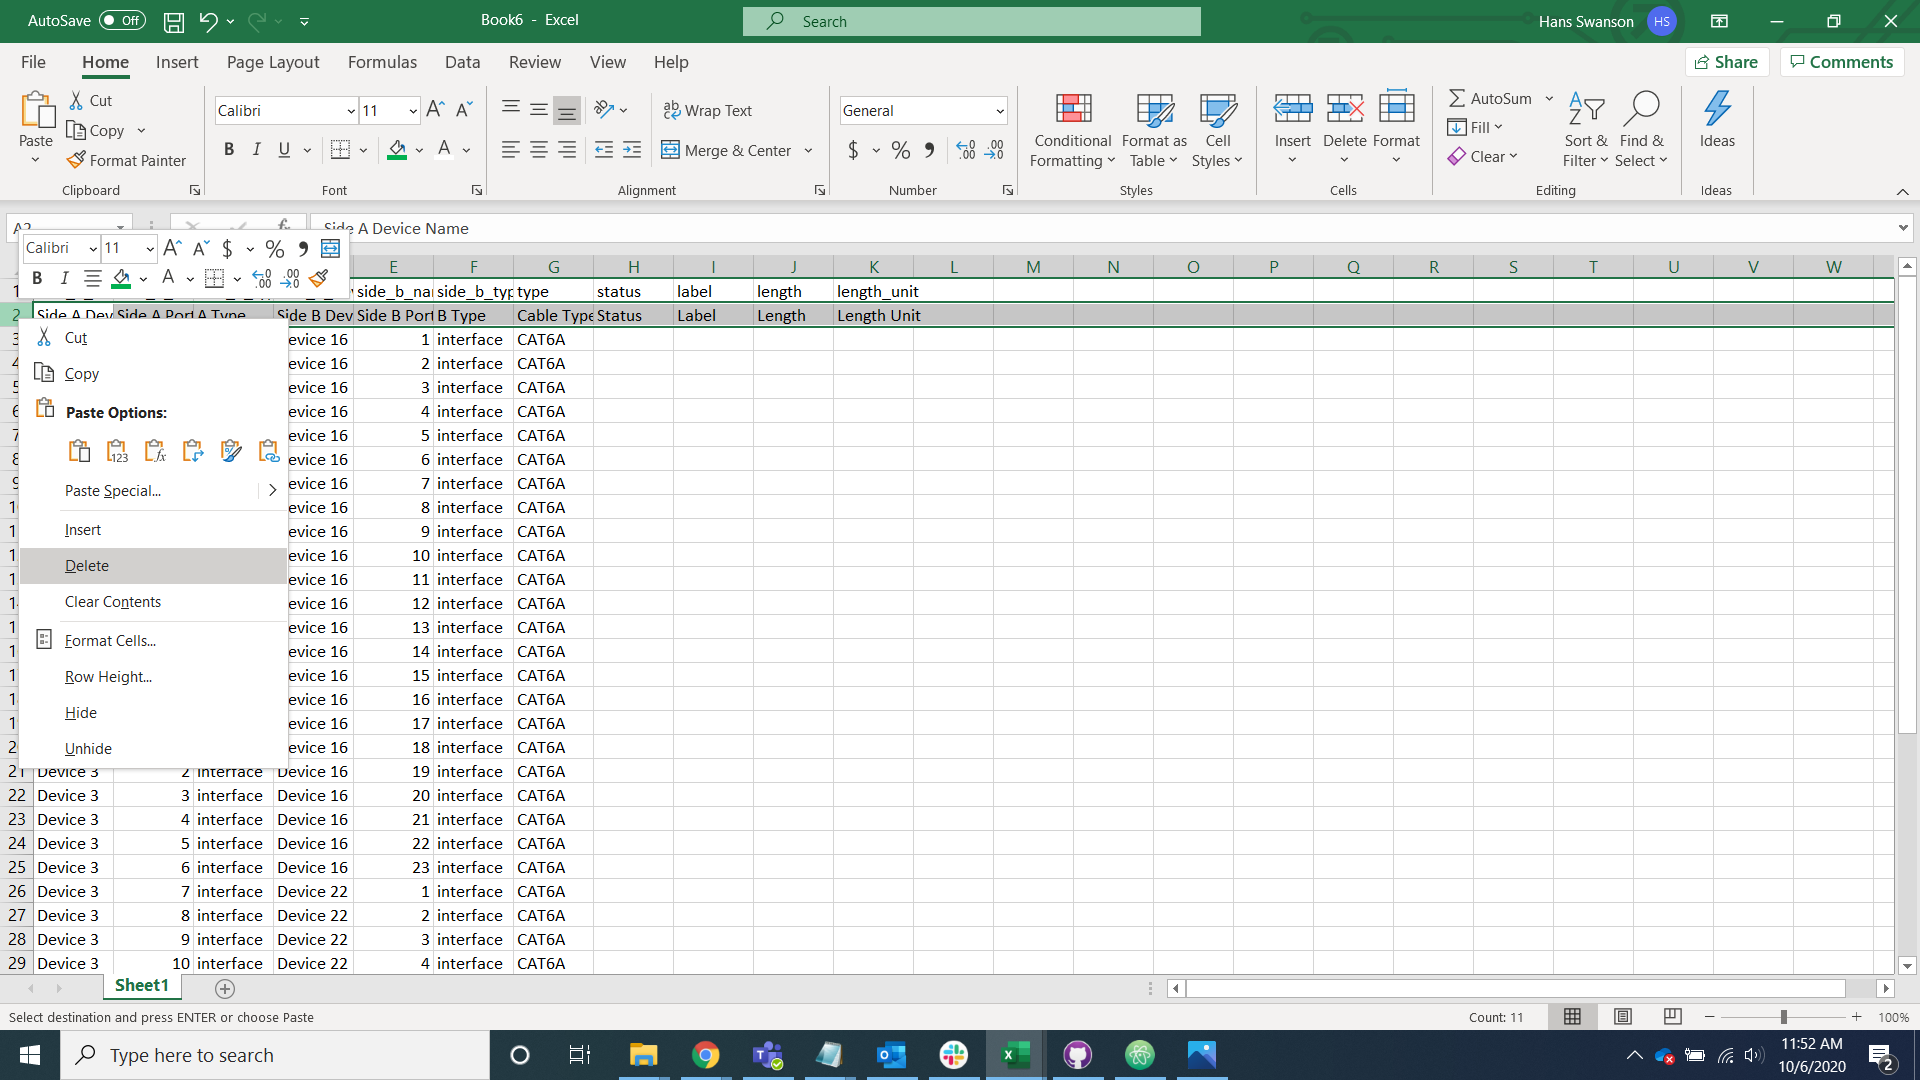The image size is (1920, 1080).
Task: Click the Sheet1 tab
Action: (x=142, y=986)
